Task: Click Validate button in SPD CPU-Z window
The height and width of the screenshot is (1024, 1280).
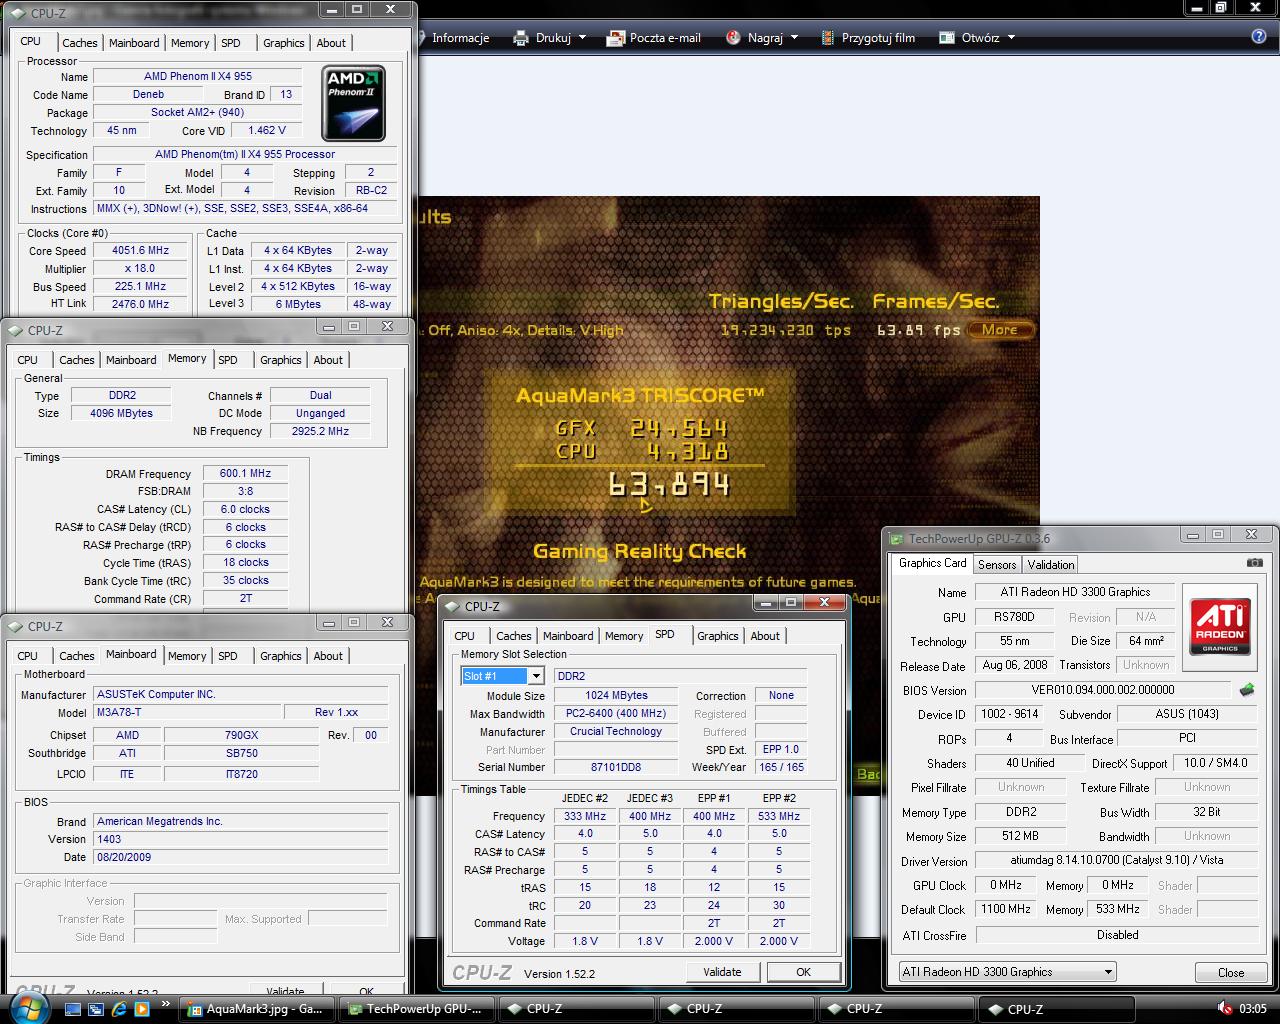Action: (722, 972)
